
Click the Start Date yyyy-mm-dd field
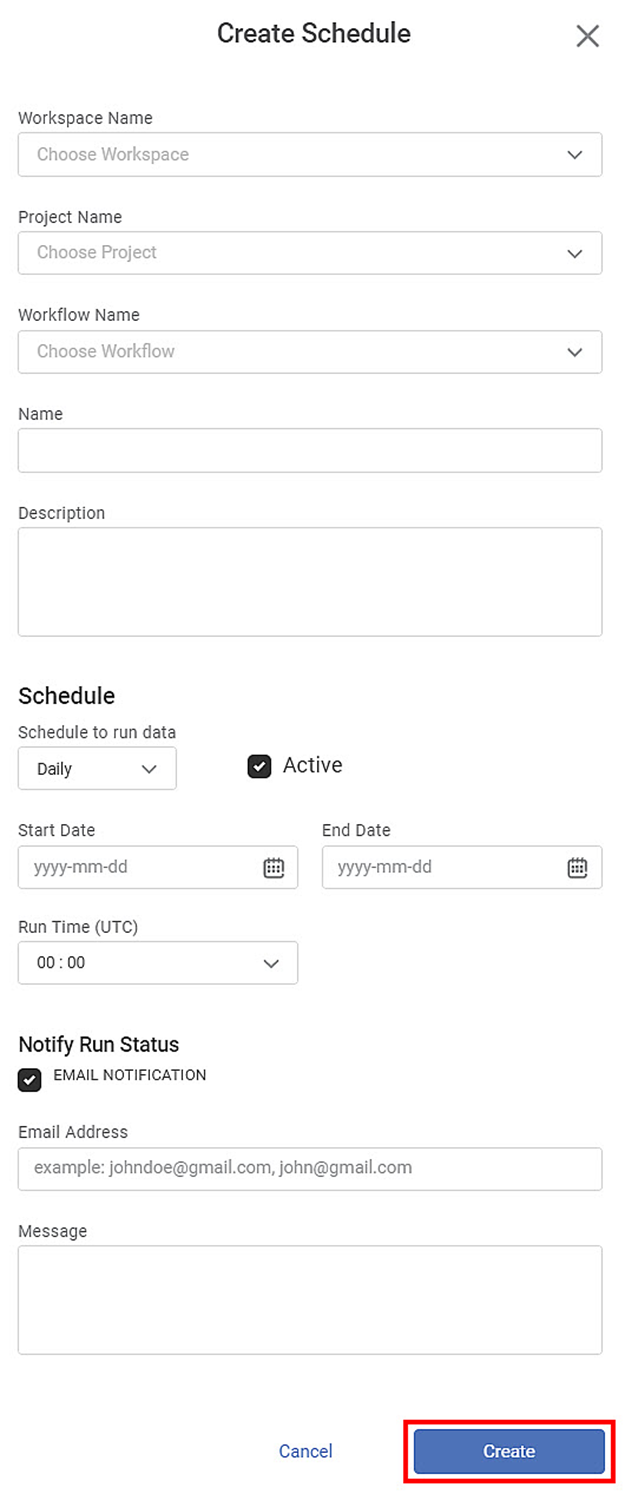(158, 868)
